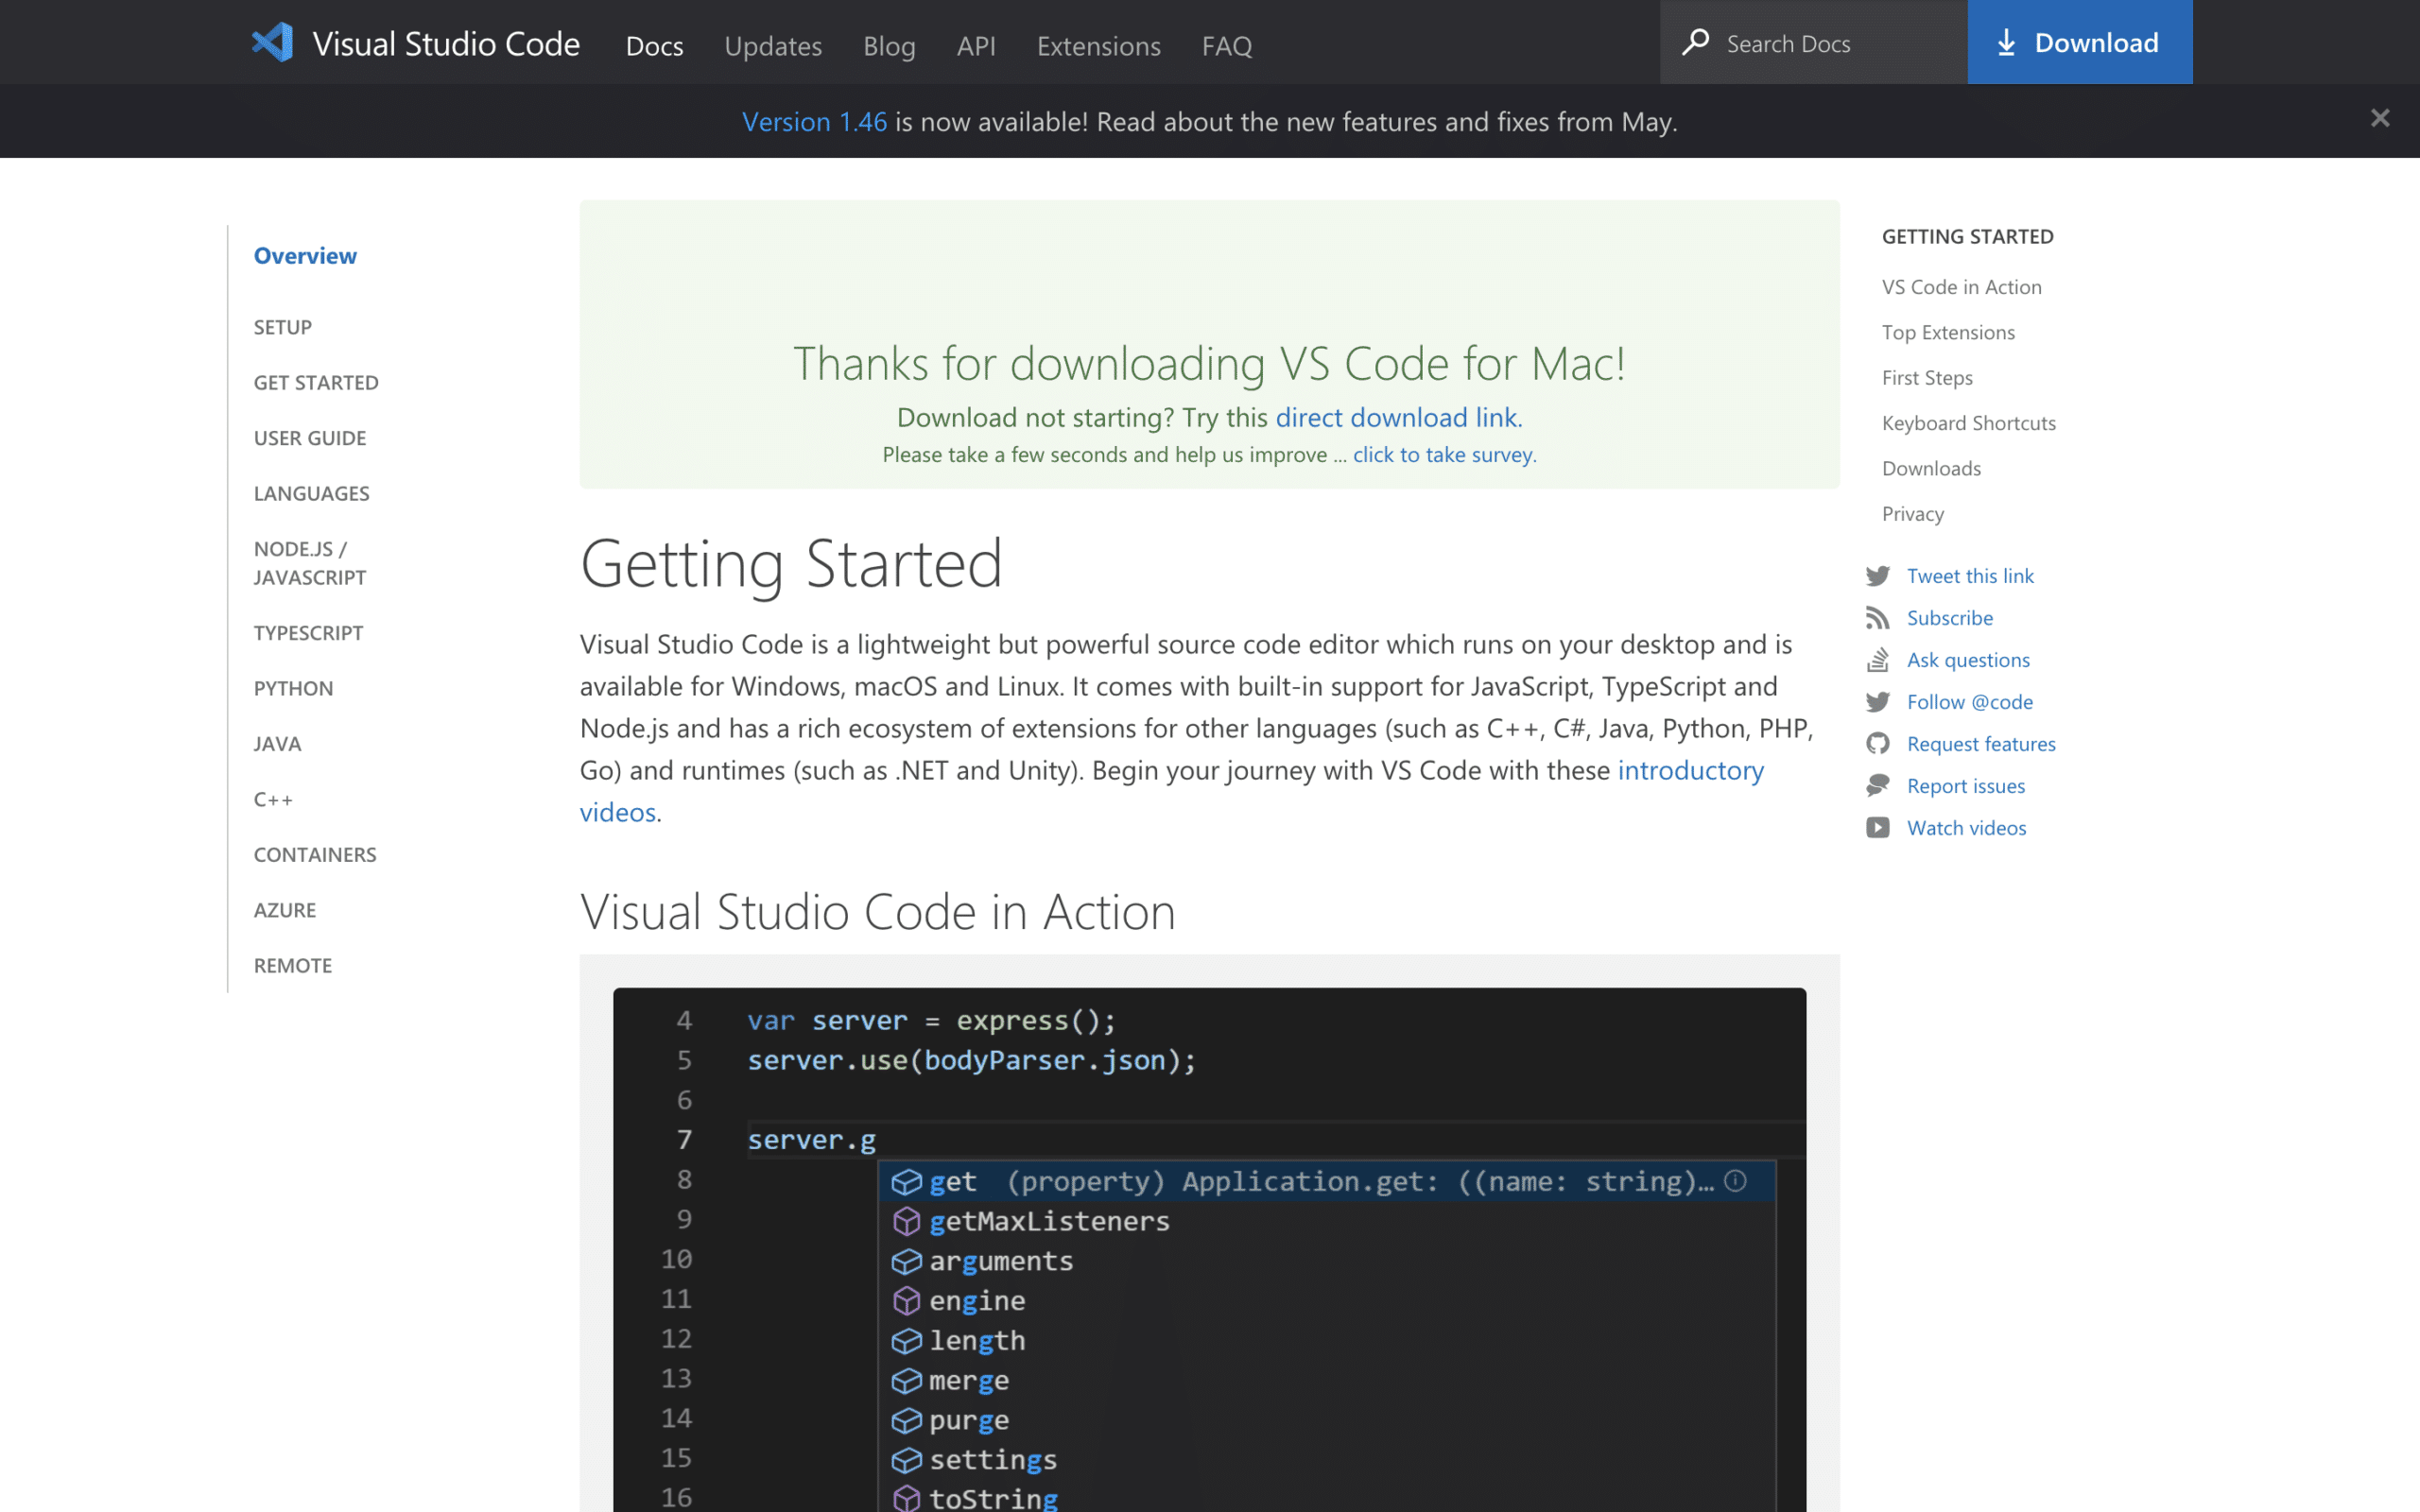Click the download arrow icon in Download button
This screenshot has height=1512, width=2420.
[x=2006, y=42]
